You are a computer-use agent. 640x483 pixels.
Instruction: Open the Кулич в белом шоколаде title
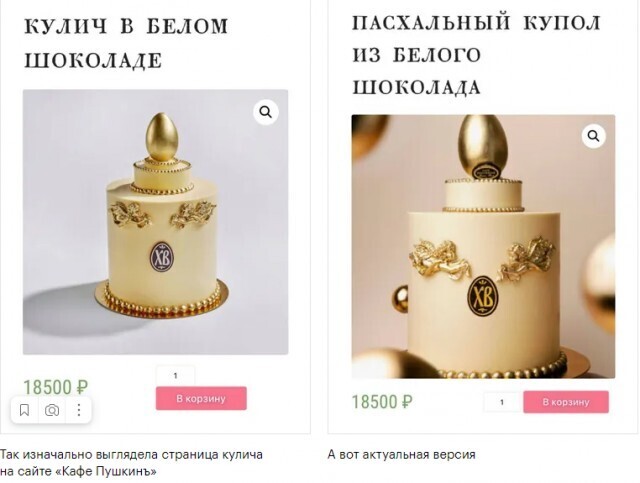pyautogui.click(x=126, y=43)
